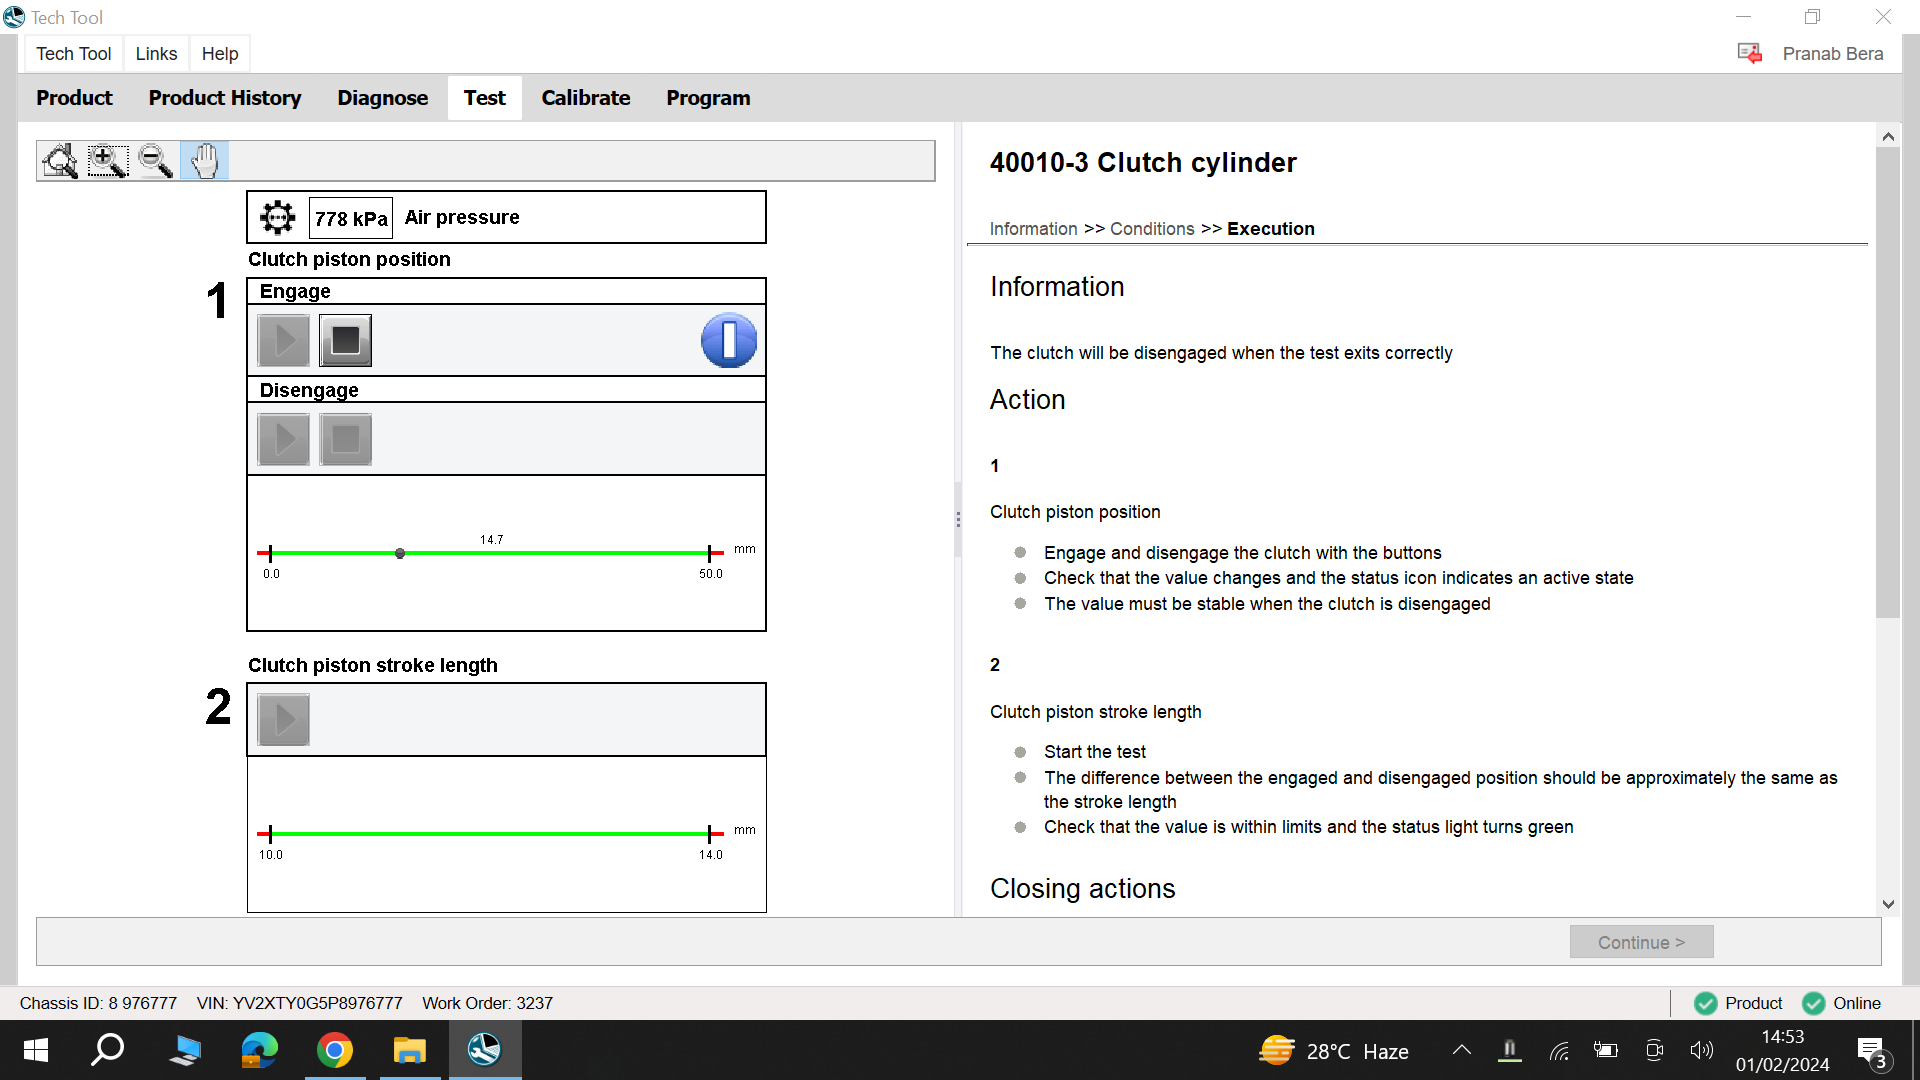Viewport: 1920px width, 1080px height.
Task: Select the zoom out magnifier tool
Action: [x=156, y=161]
